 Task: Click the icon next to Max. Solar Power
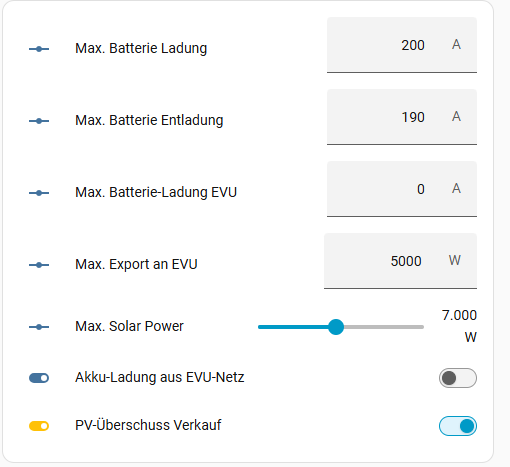point(39,327)
